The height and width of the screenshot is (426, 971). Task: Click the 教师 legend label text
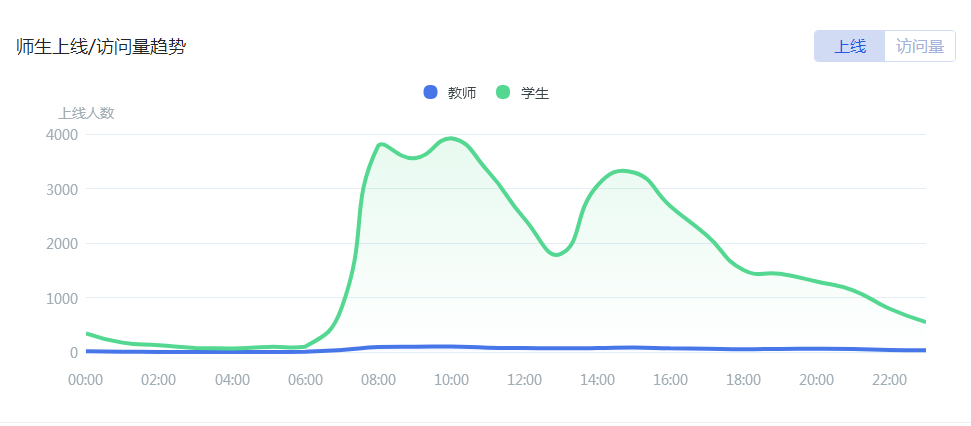pos(462,93)
